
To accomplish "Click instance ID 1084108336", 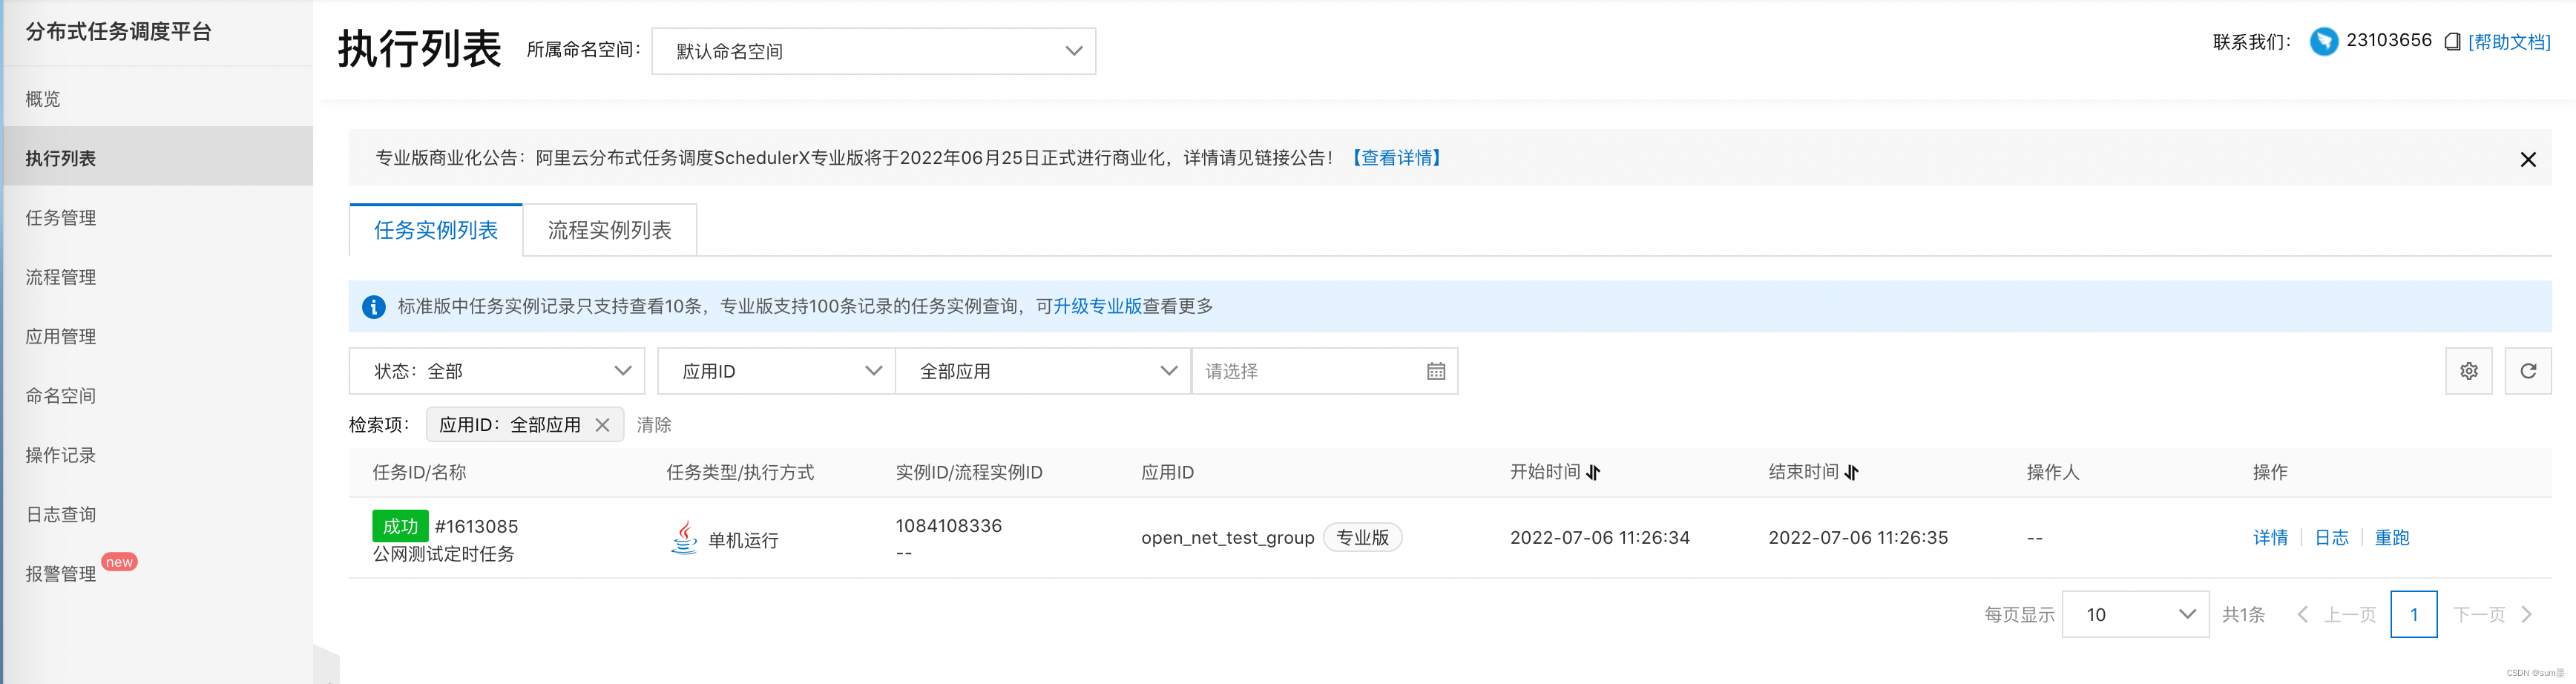I will [x=948, y=525].
